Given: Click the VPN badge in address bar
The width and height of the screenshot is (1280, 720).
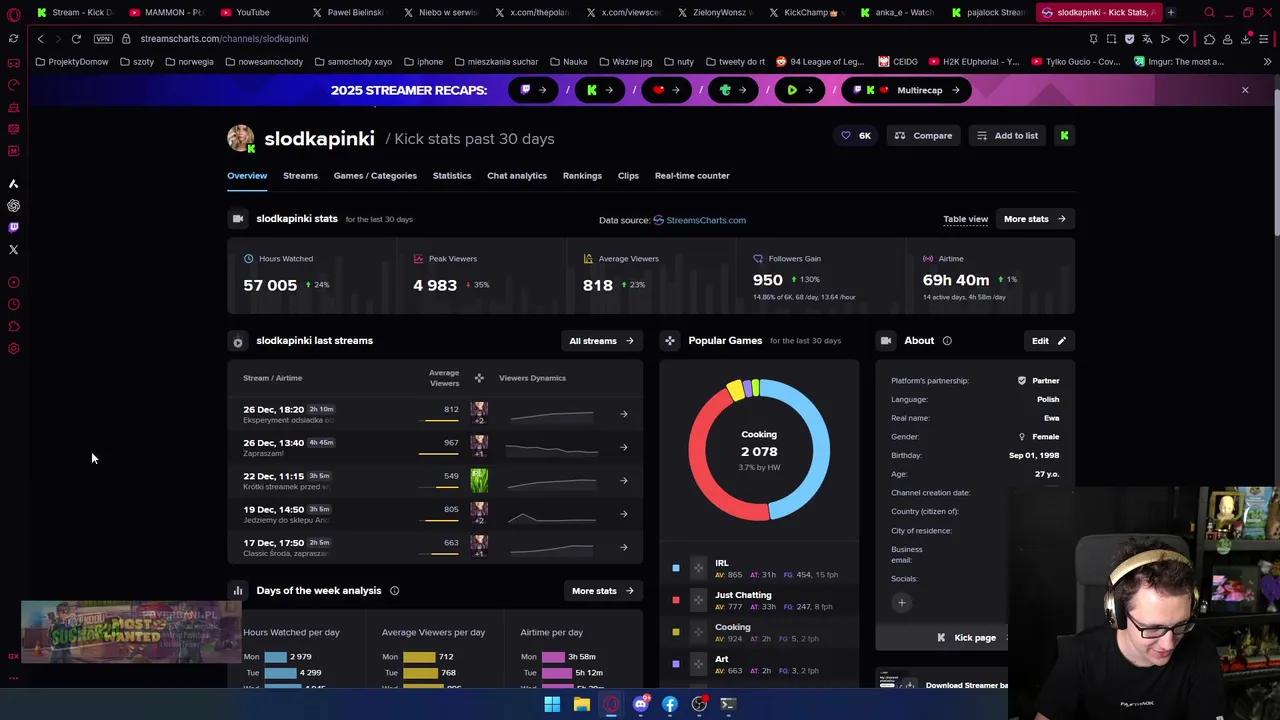Looking at the screenshot, I should [103, 38].
